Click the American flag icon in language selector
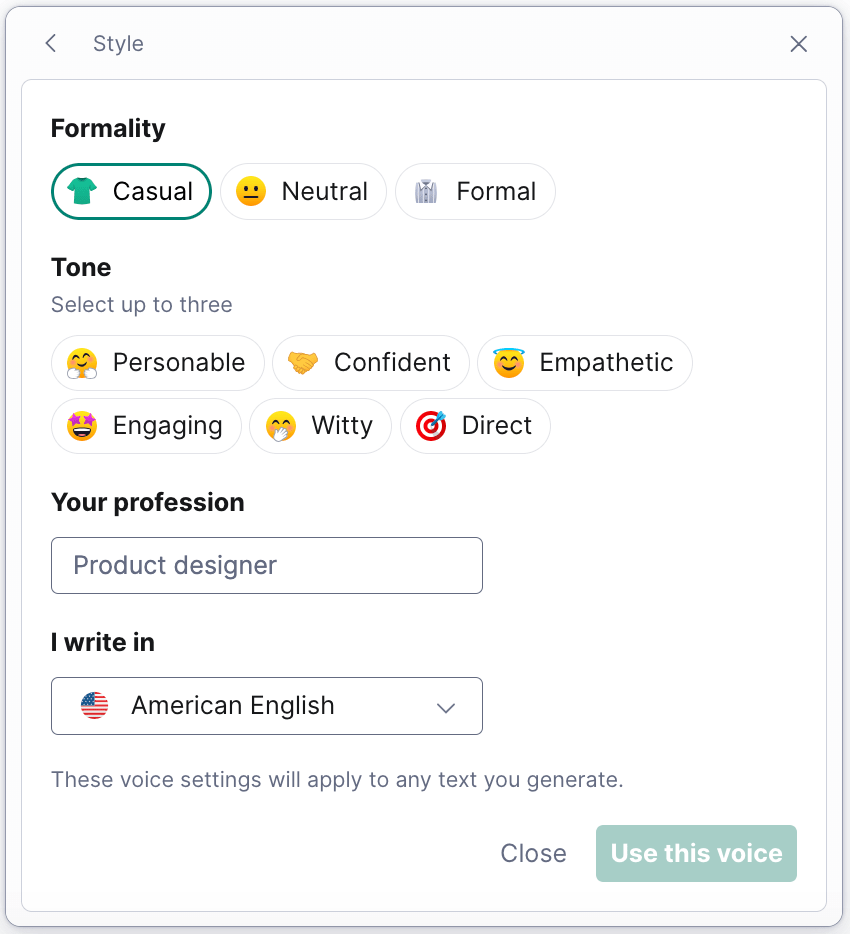850x934 pixels. pyautogui.click(x=93, y=705)
